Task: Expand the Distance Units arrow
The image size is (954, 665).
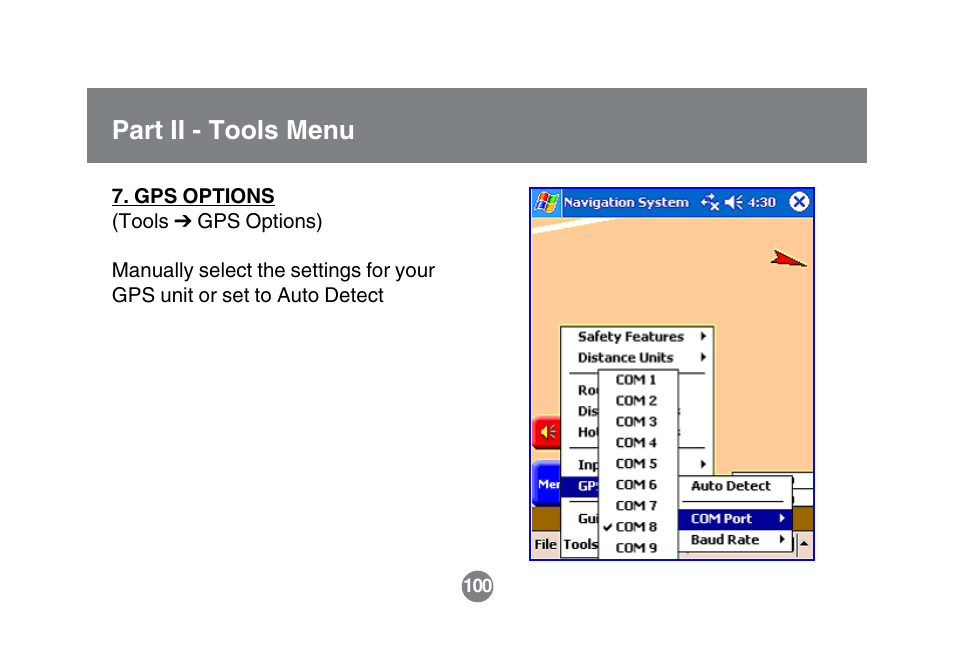Action: 703,357
